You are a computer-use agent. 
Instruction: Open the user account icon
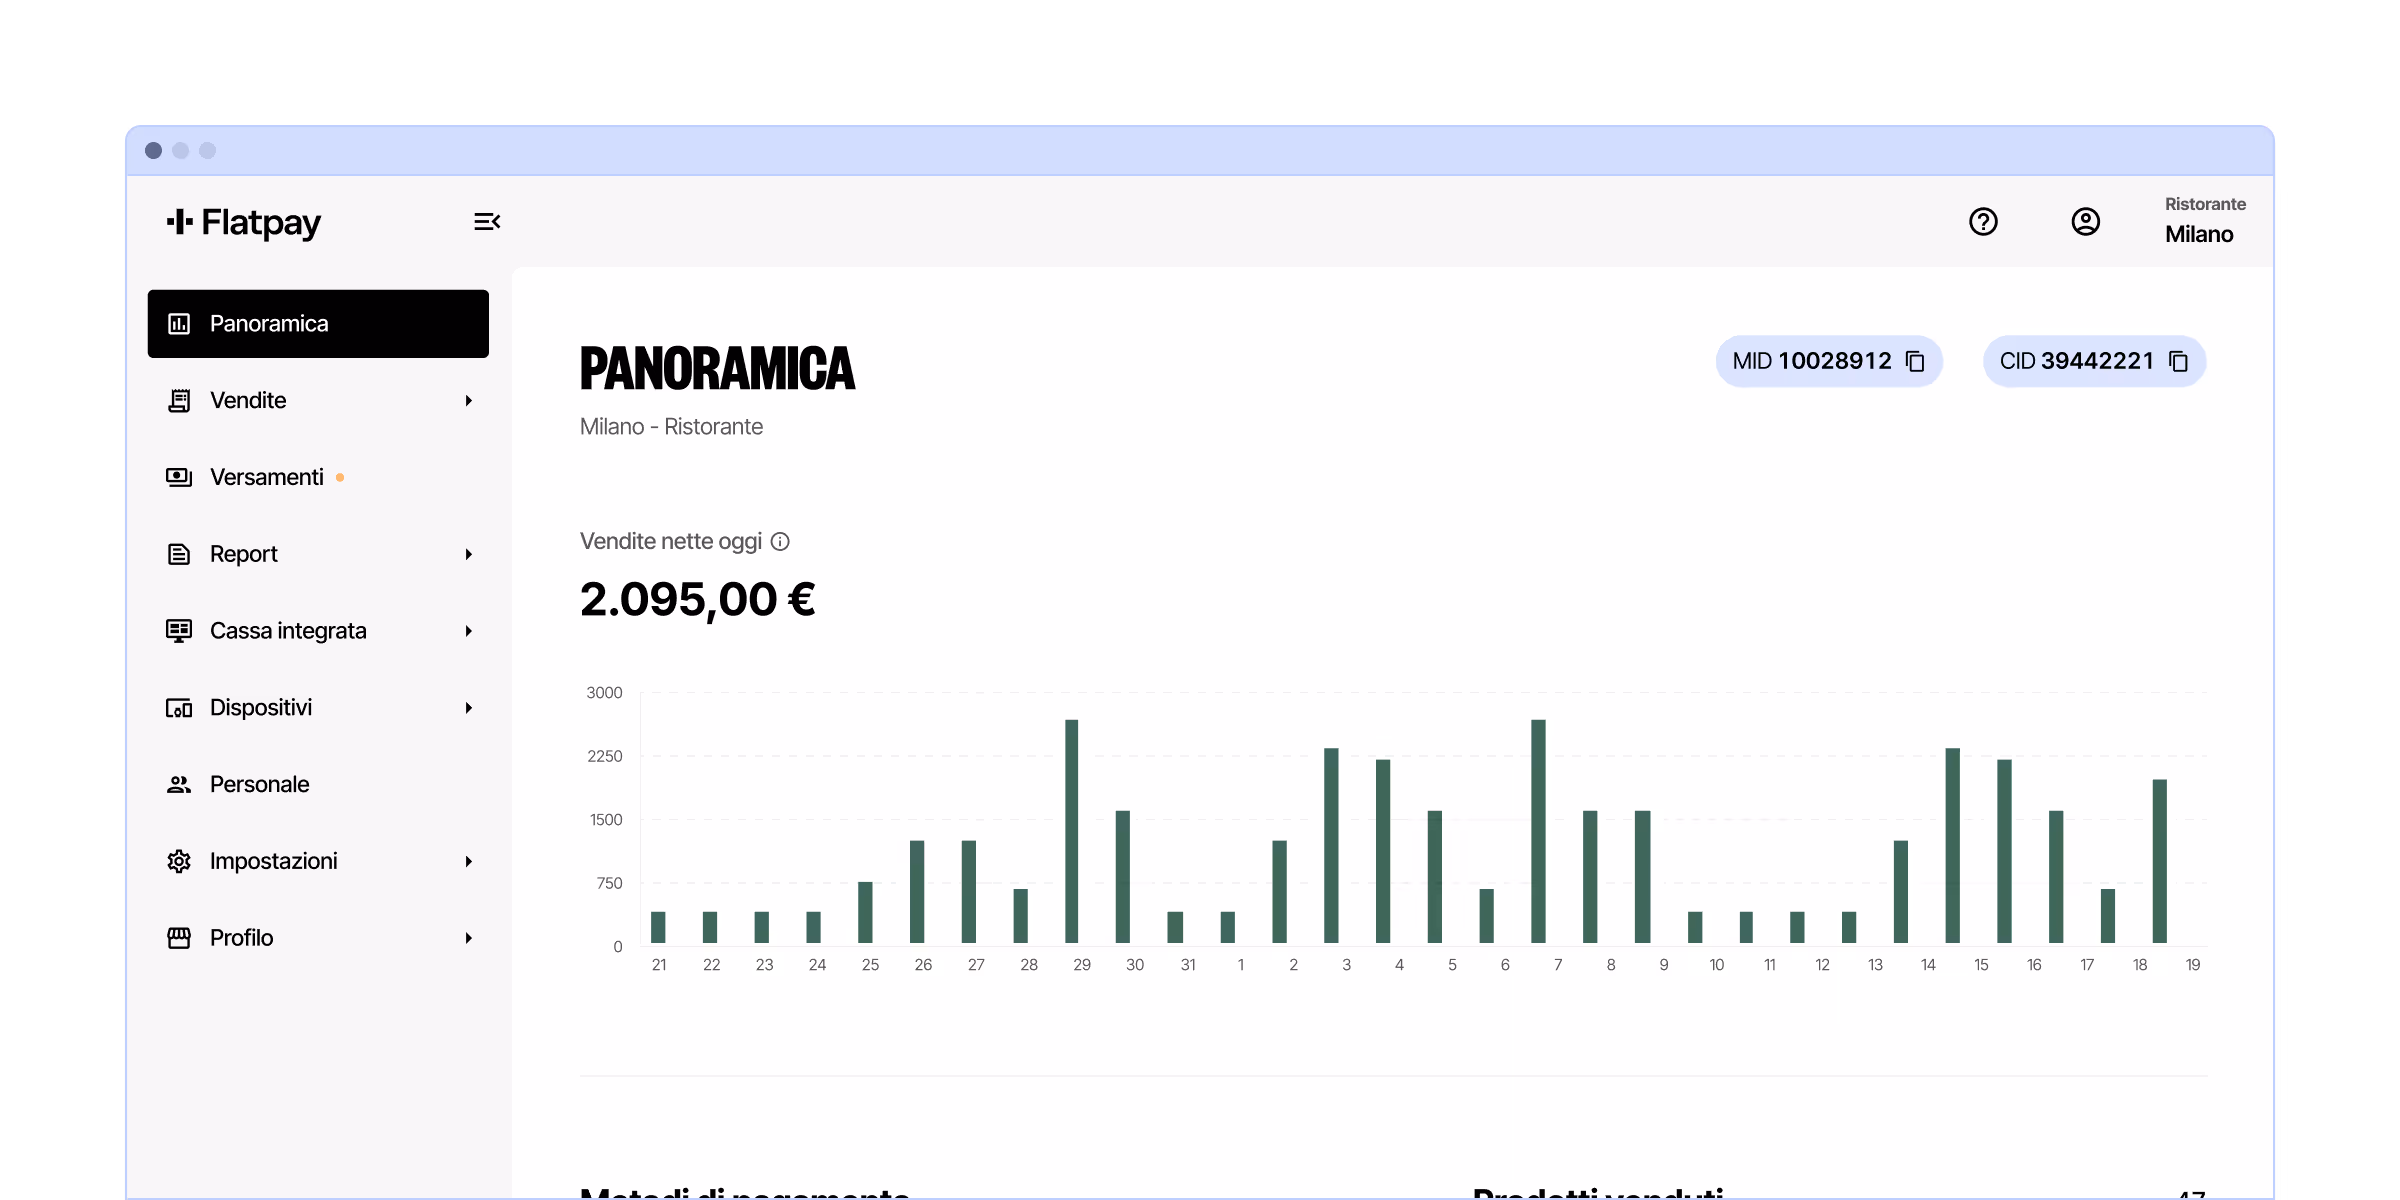[2085, 222]
